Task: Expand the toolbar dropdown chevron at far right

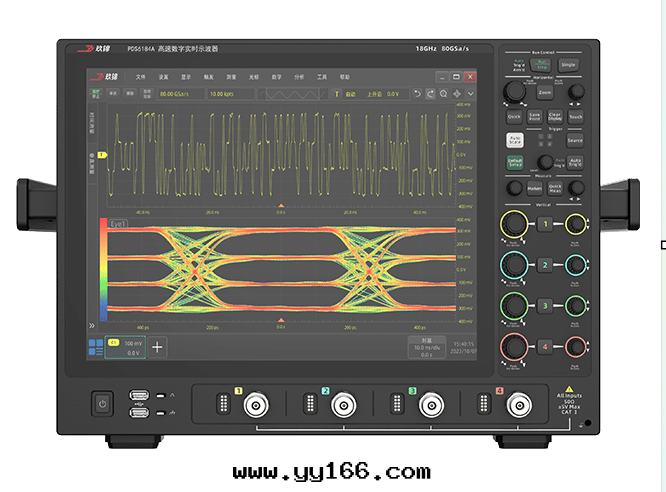Action: click(x=469, y=94)
